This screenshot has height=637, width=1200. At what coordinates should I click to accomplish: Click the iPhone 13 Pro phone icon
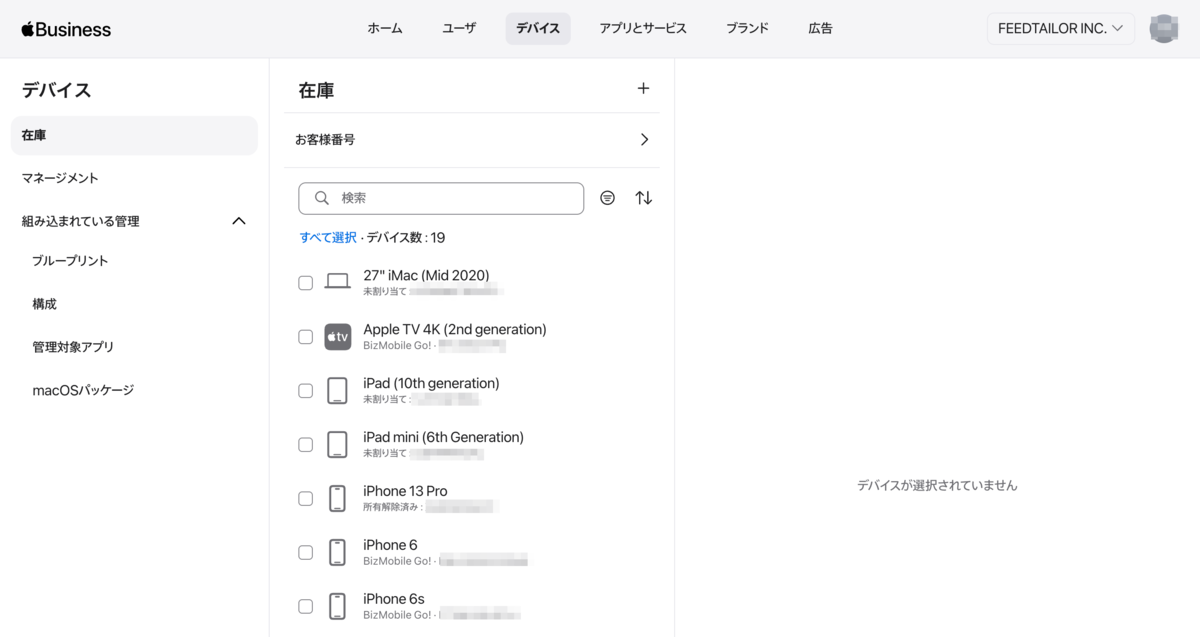[x=338, y=498]
